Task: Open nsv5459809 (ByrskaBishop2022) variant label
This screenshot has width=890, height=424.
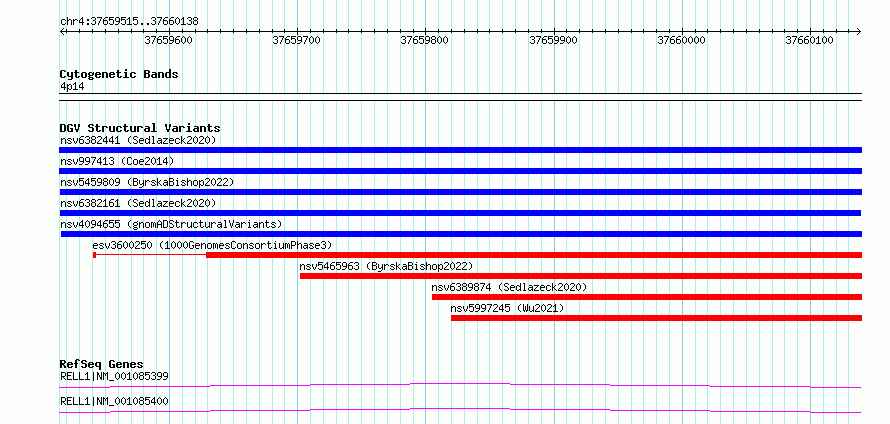Action: [x=147, y=182]
